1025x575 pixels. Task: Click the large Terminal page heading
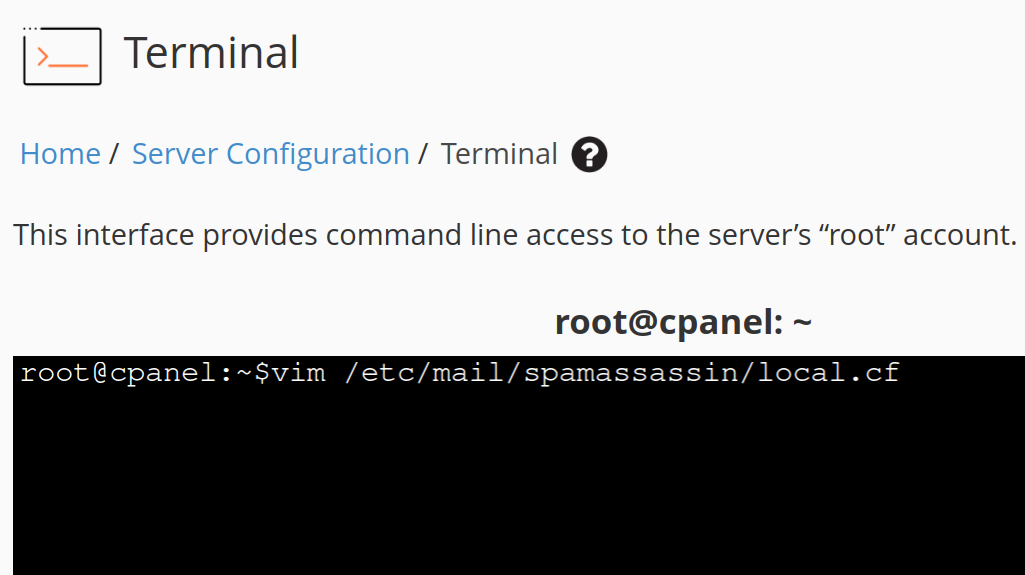pos(211,53)
